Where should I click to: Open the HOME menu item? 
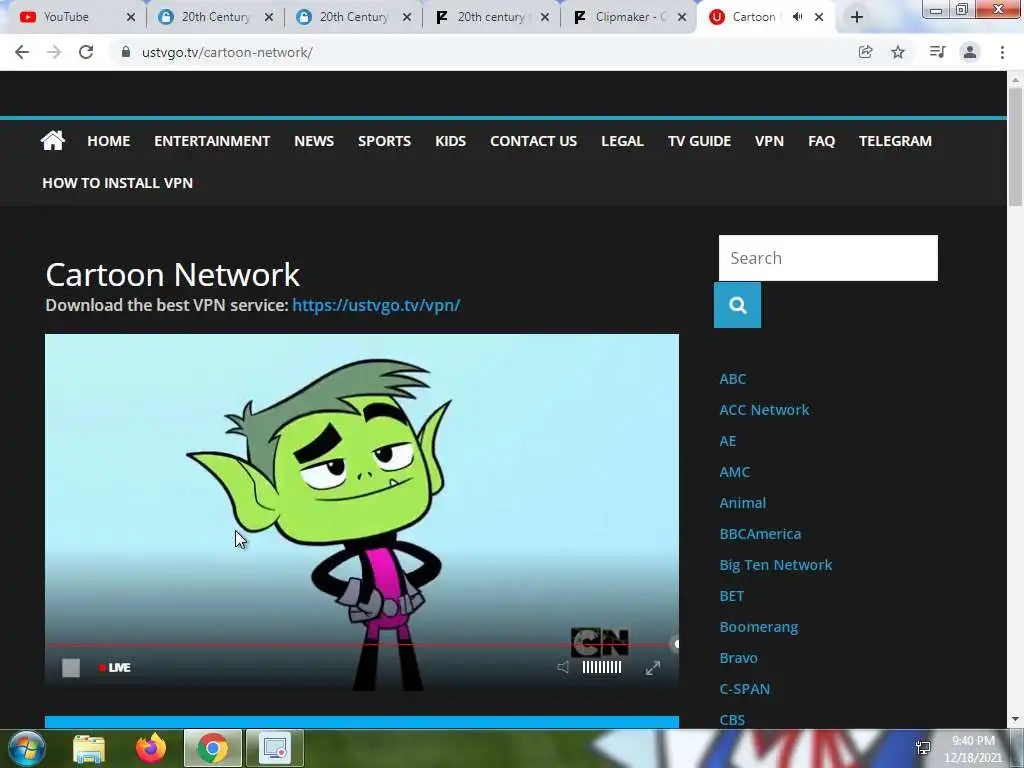click(108, 141)
